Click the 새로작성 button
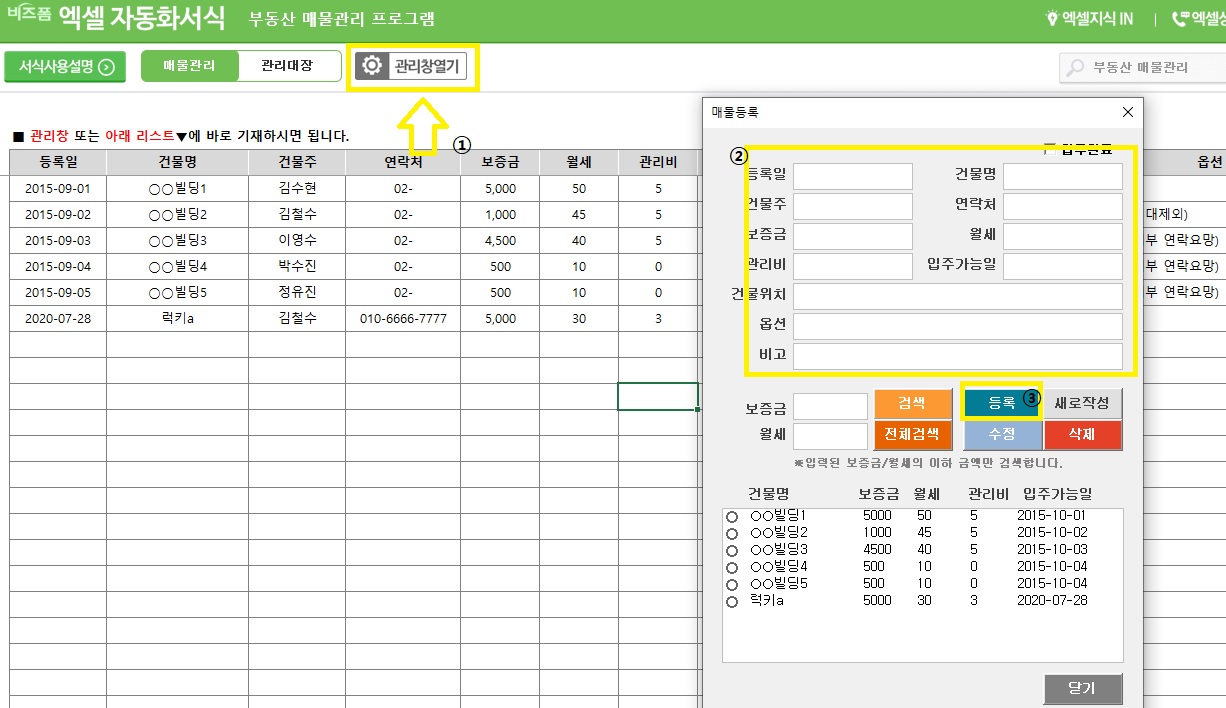The height and width of the screenshot is (708, 1226). [x=1082, y=403]
